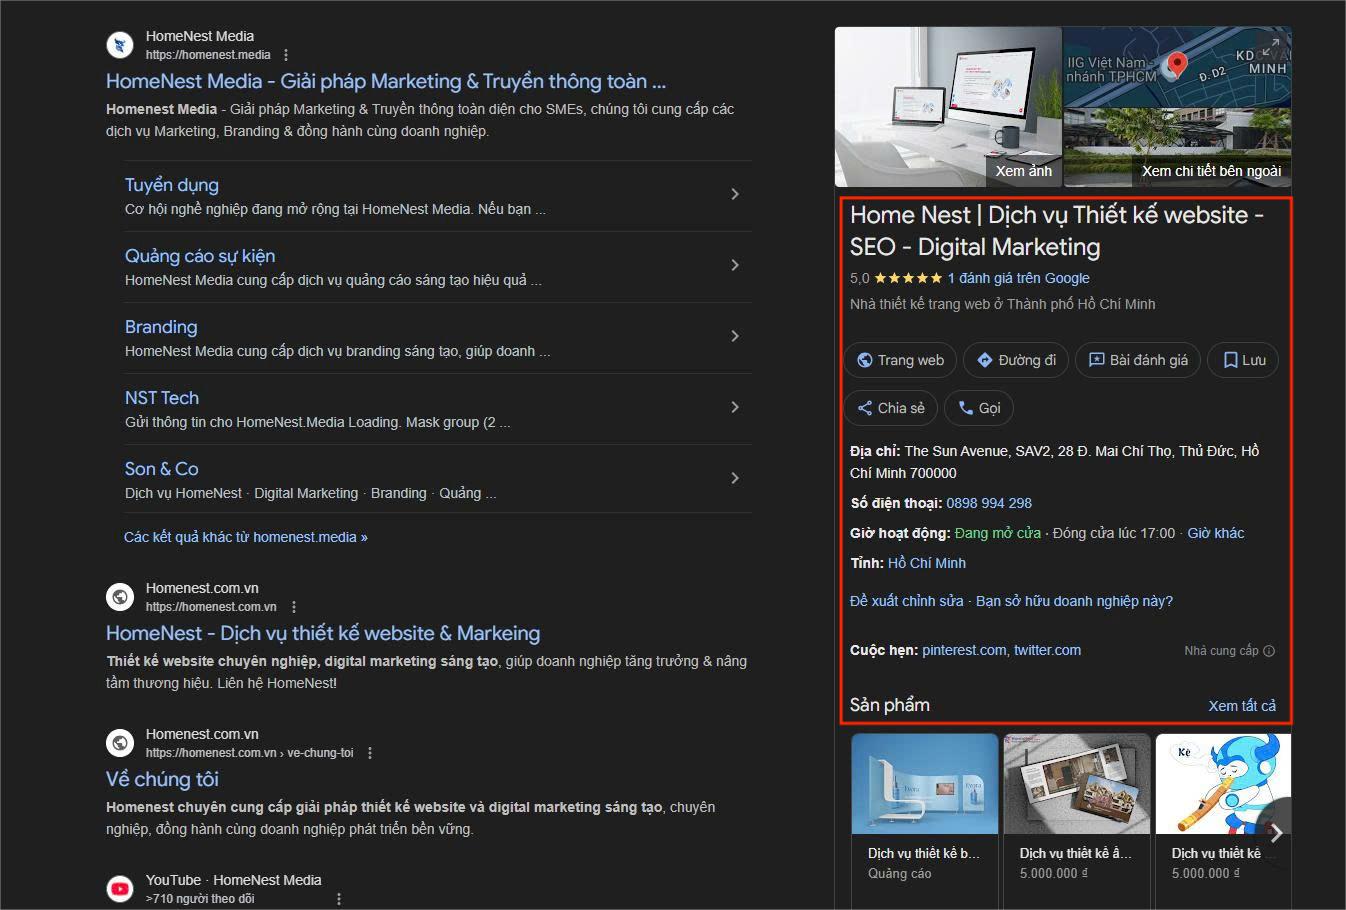
Task: Open the NST Tech sitelink
Action: tap(162, 398)
